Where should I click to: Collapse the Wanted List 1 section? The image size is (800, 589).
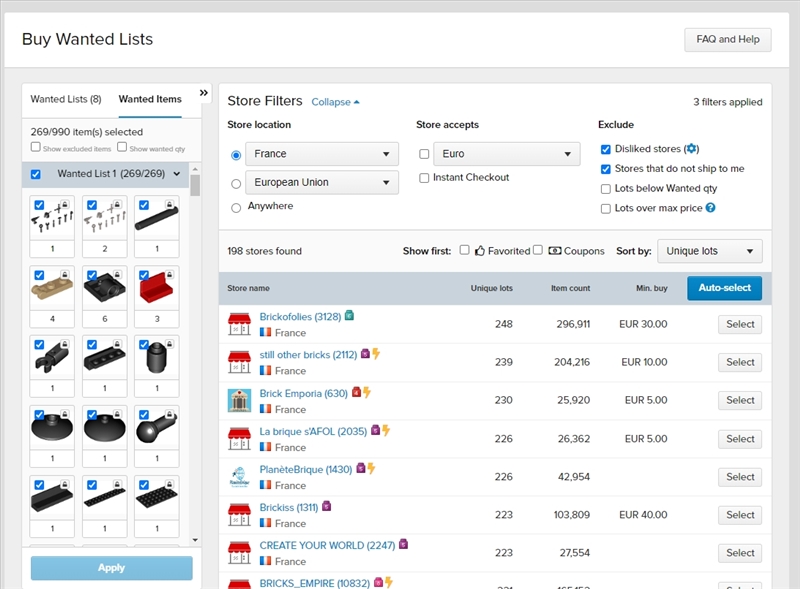click(177, 174)
